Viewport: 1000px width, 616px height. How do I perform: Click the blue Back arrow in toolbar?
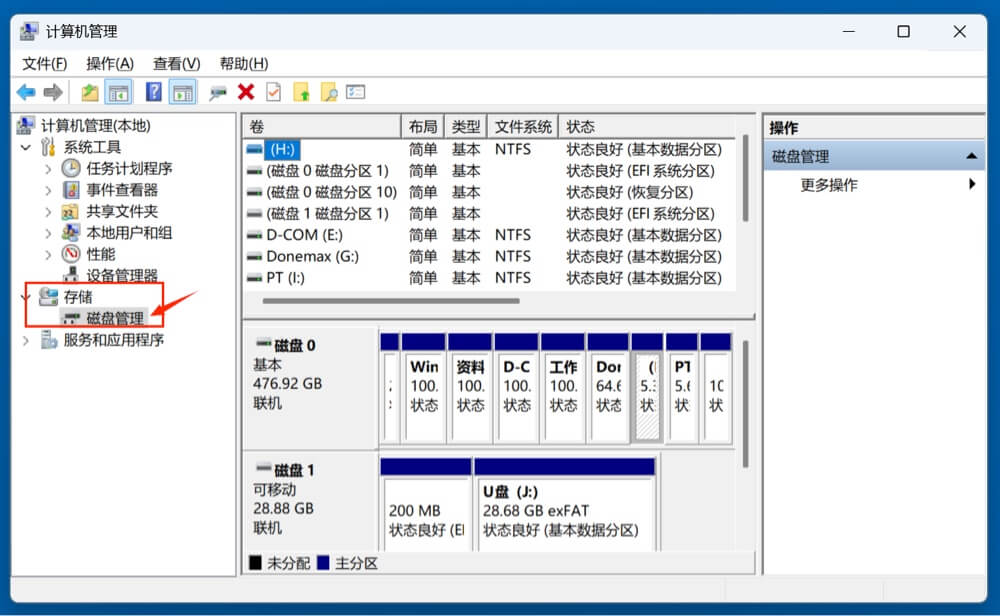pos(26,93)
